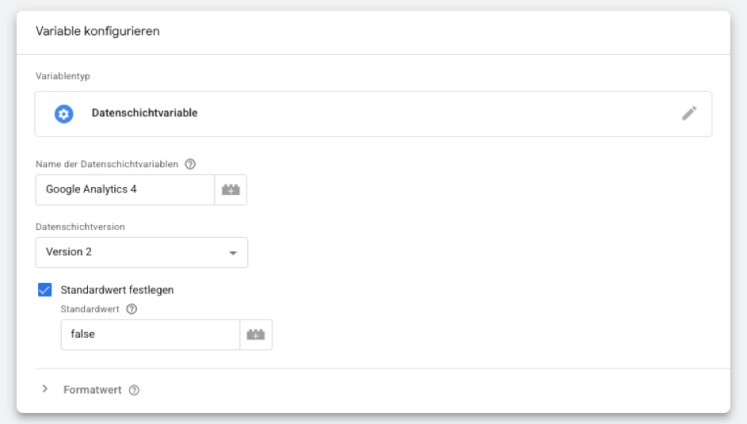Click the blue gear Datenschichtvariable icon
Viewport: 747px width, 424px height.
[64, 114]
